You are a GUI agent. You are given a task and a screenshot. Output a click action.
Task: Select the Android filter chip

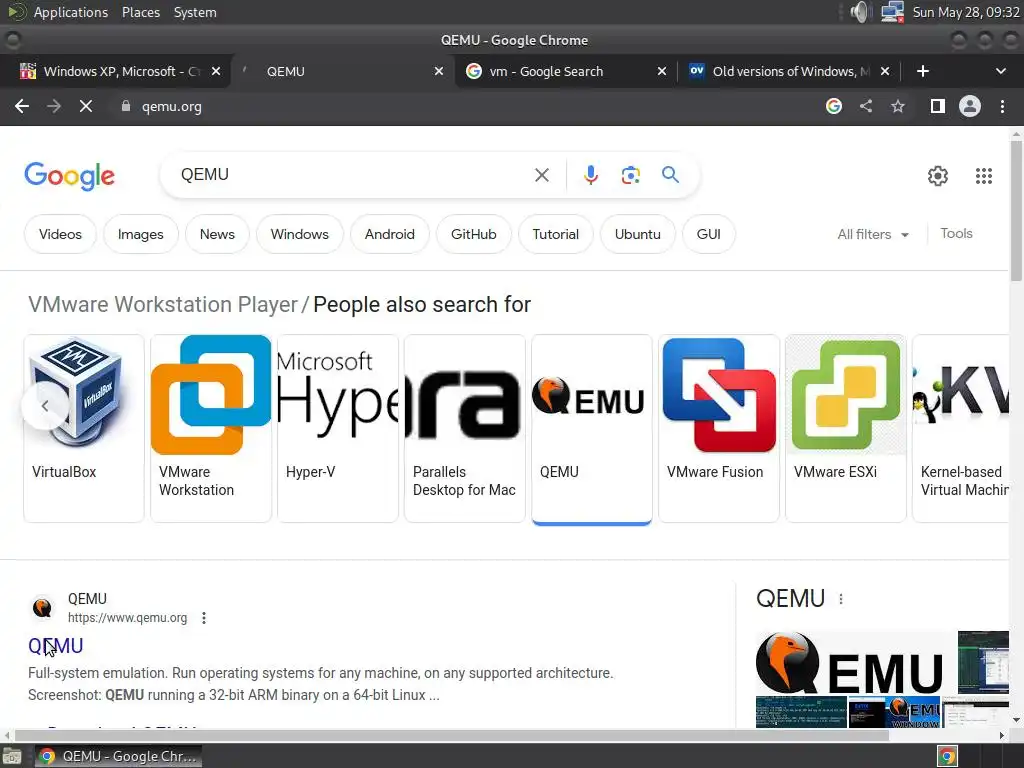390,234
